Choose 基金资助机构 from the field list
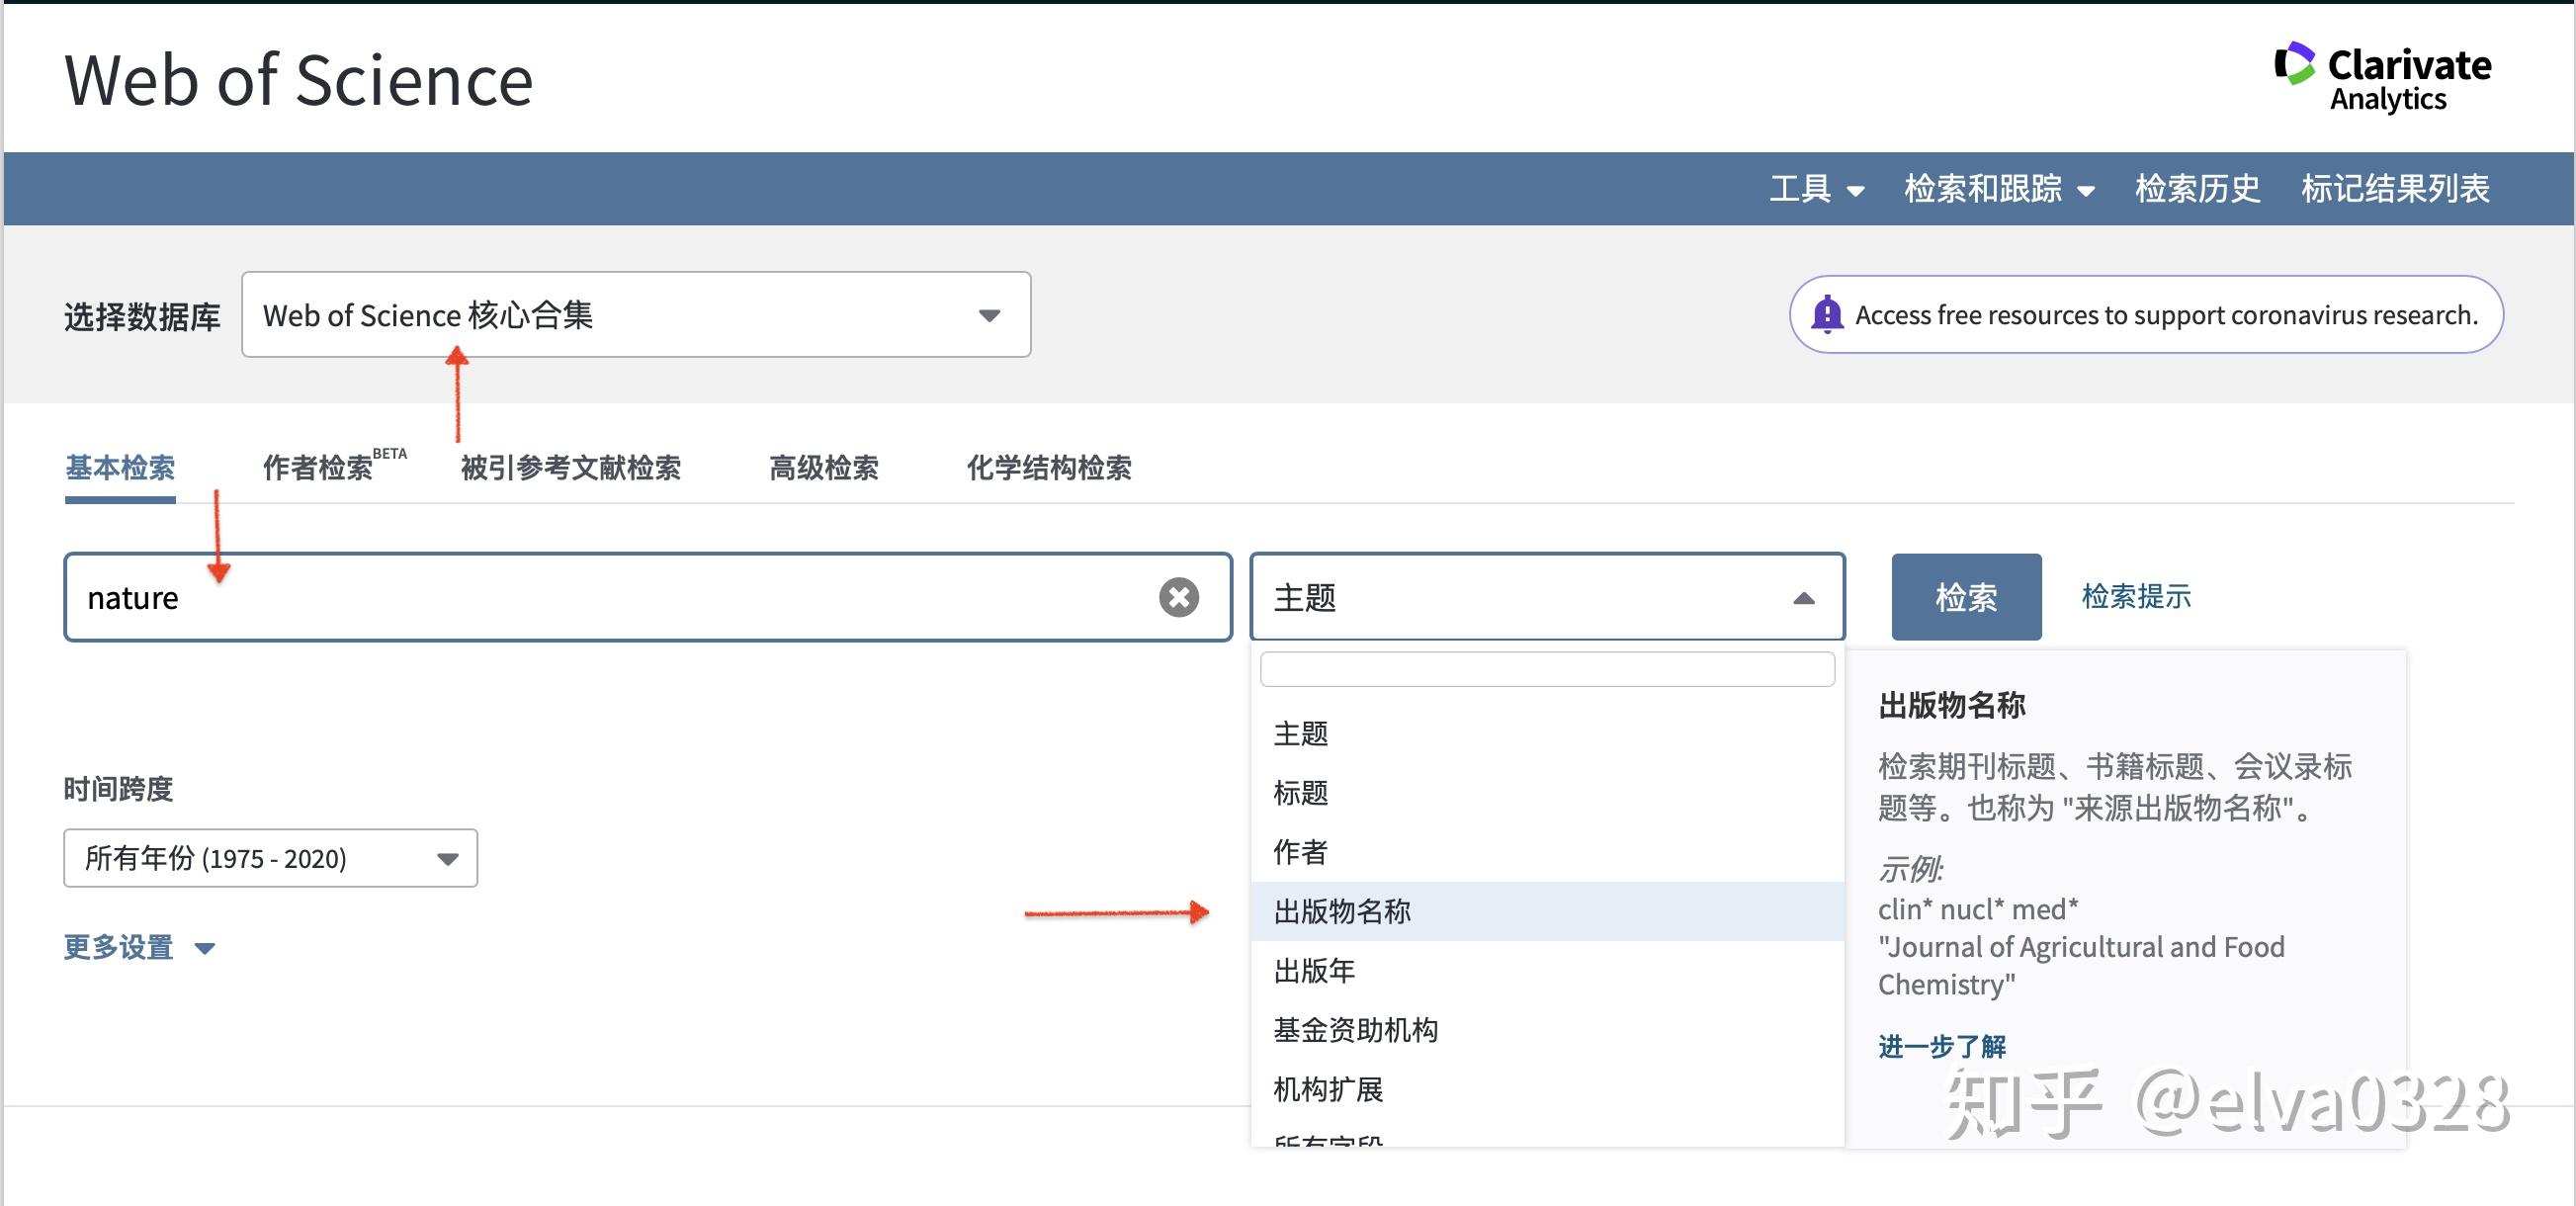This screenshot has height=1206, width=2576. pyautogui.click(x=1547, y=1030)
